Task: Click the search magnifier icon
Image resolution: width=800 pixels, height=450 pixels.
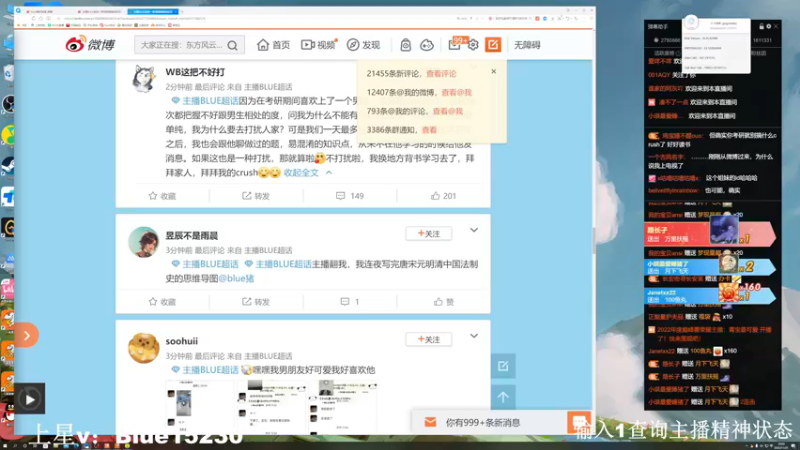Action: [233, 45]
